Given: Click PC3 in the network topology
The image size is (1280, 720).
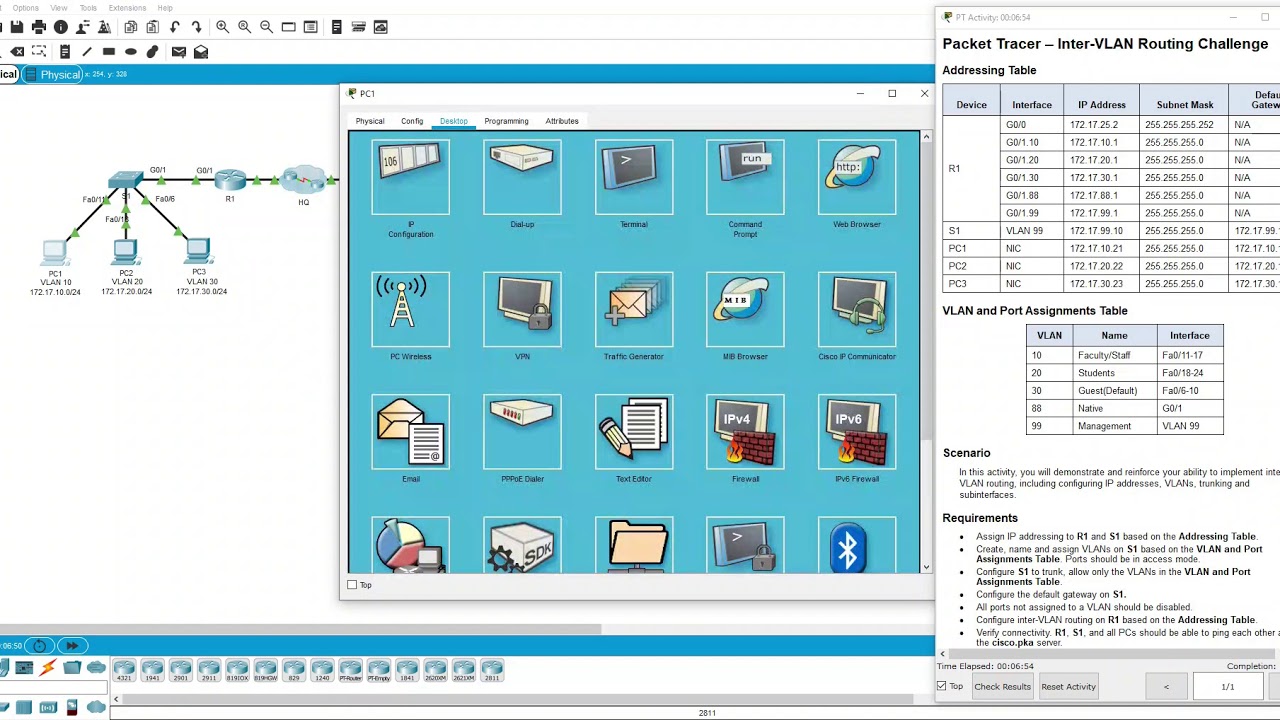Looking at the screenshot, I should click(198, 251).
